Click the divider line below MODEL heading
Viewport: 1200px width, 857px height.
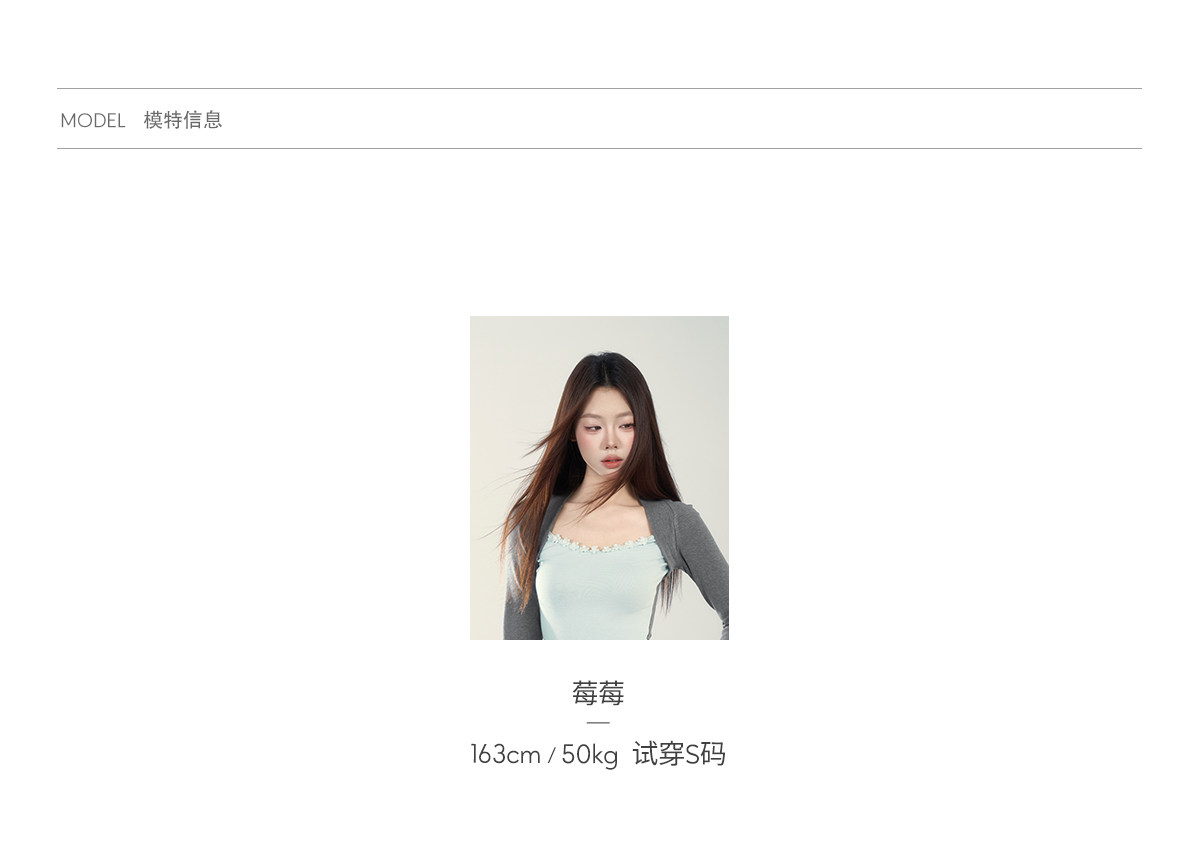[599, 149]
